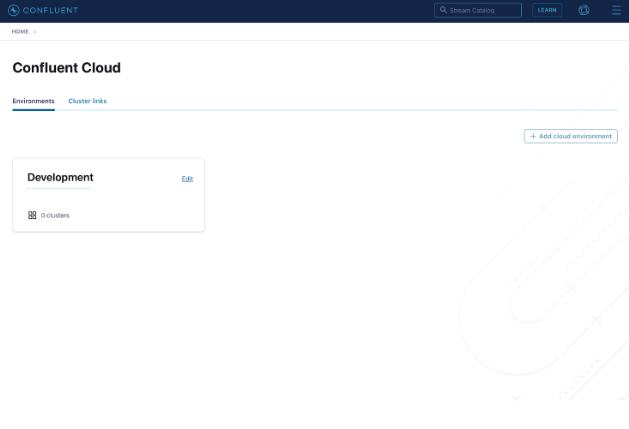Open the Development environment card

point(108,195)
